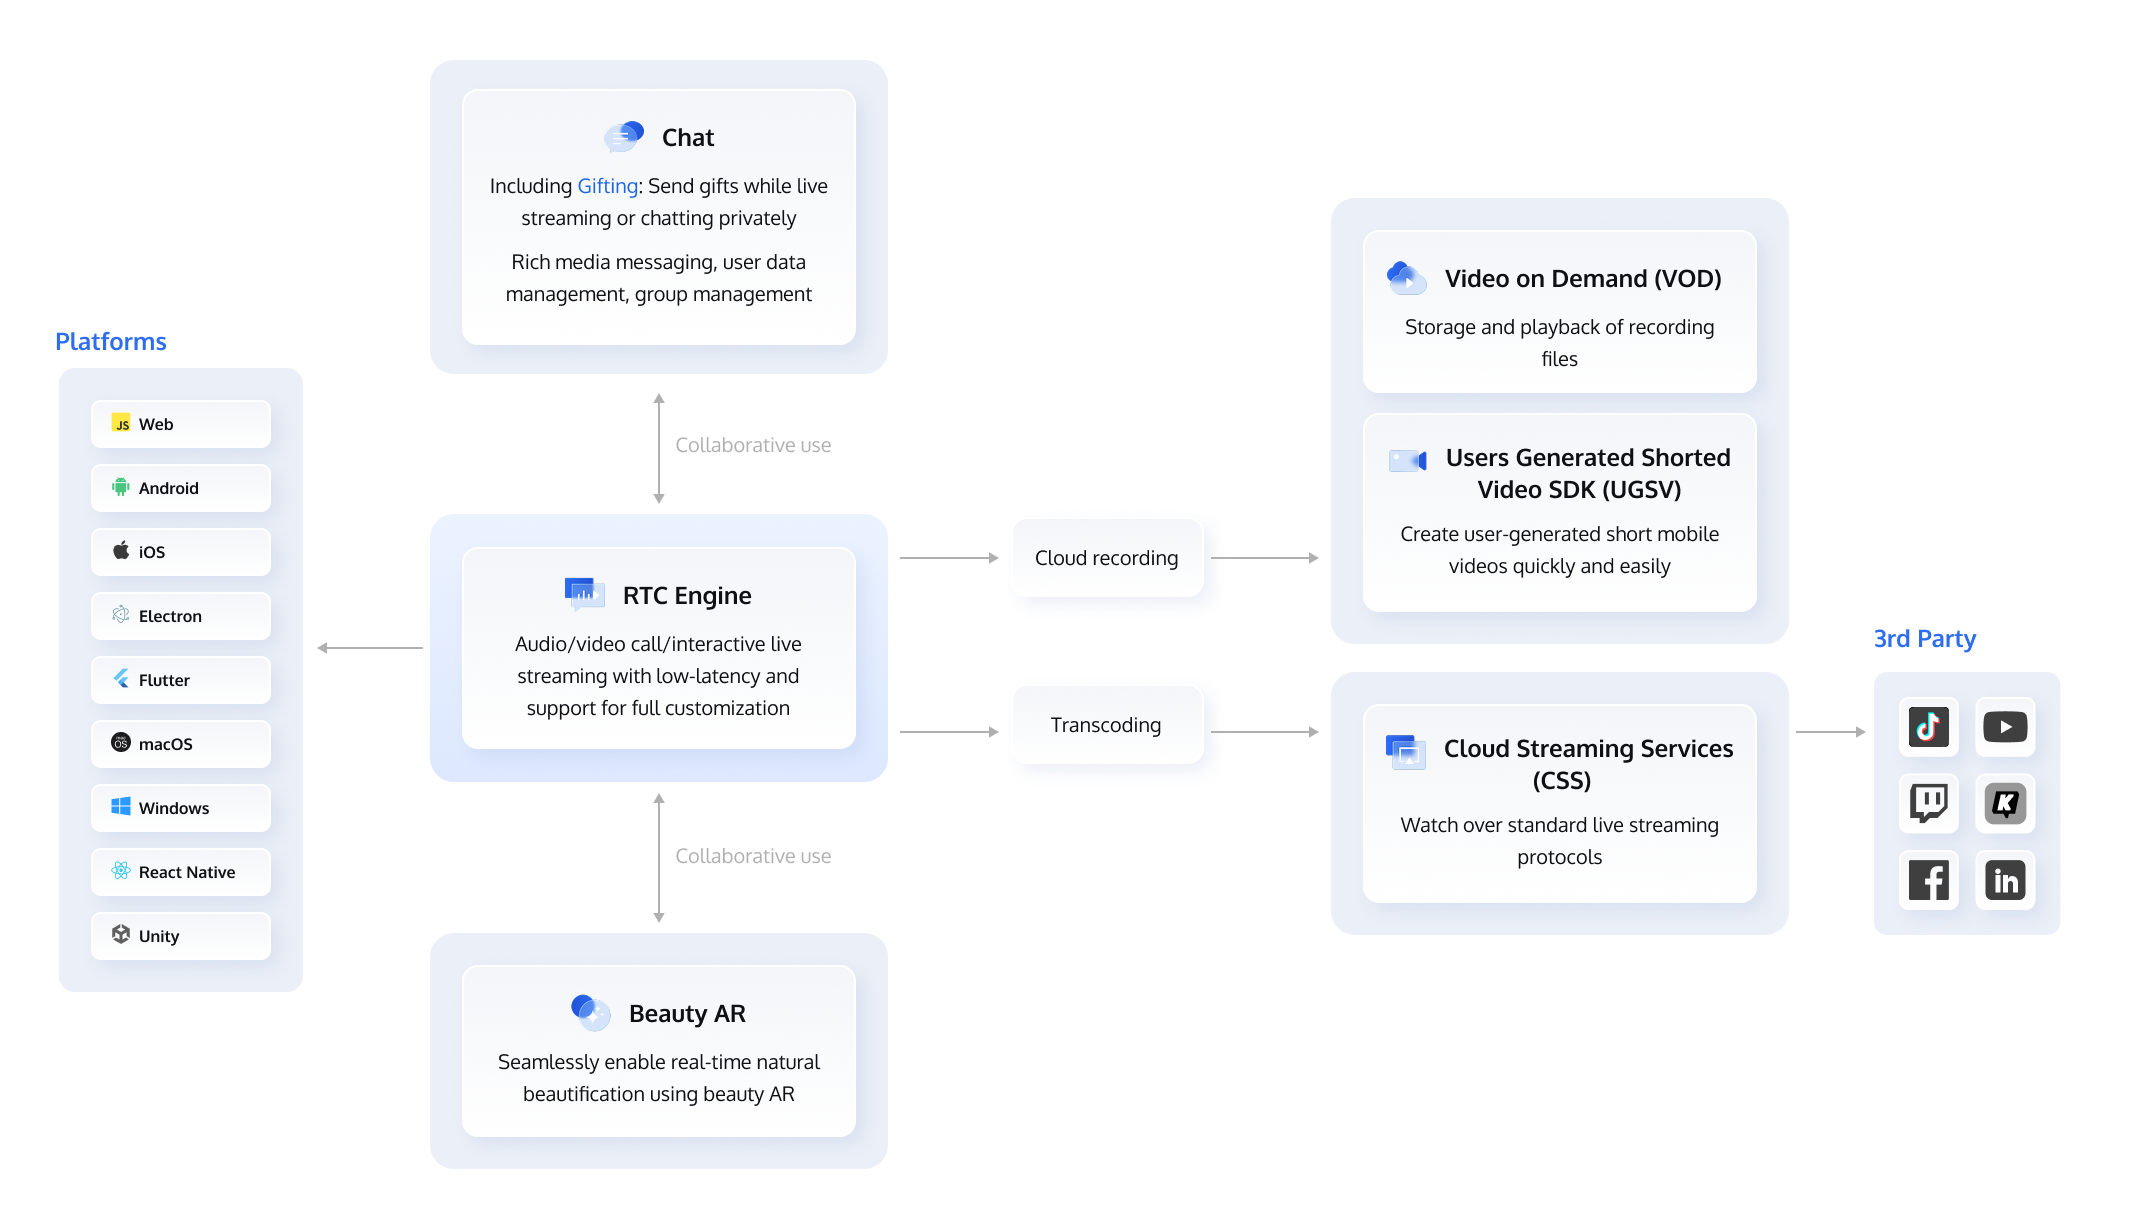Choose the React Native platform item

[181, 872]
